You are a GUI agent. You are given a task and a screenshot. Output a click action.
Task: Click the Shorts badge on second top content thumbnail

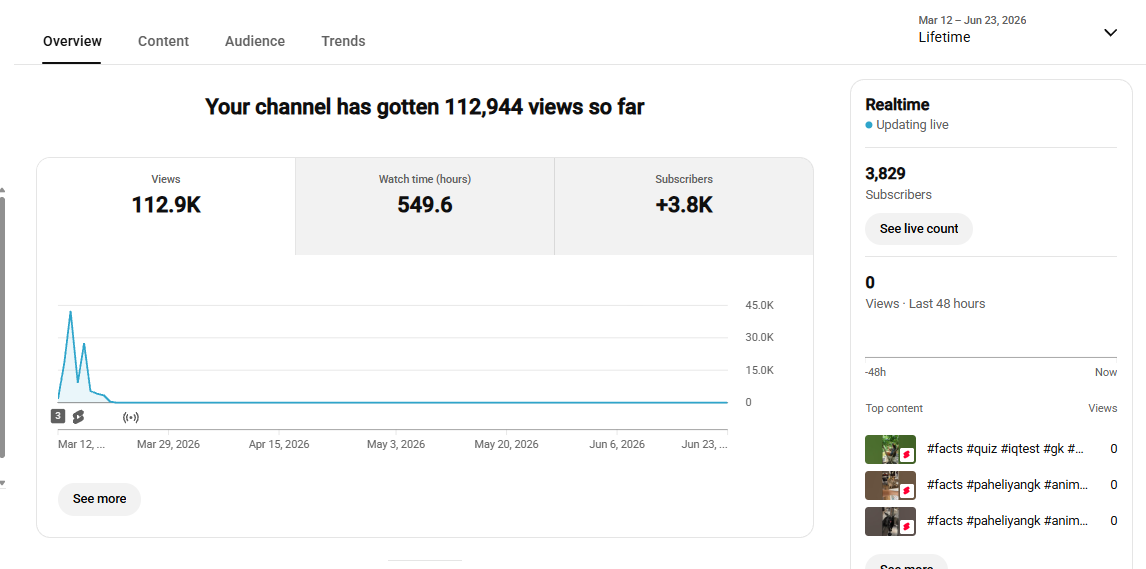[x=907, y=490]
